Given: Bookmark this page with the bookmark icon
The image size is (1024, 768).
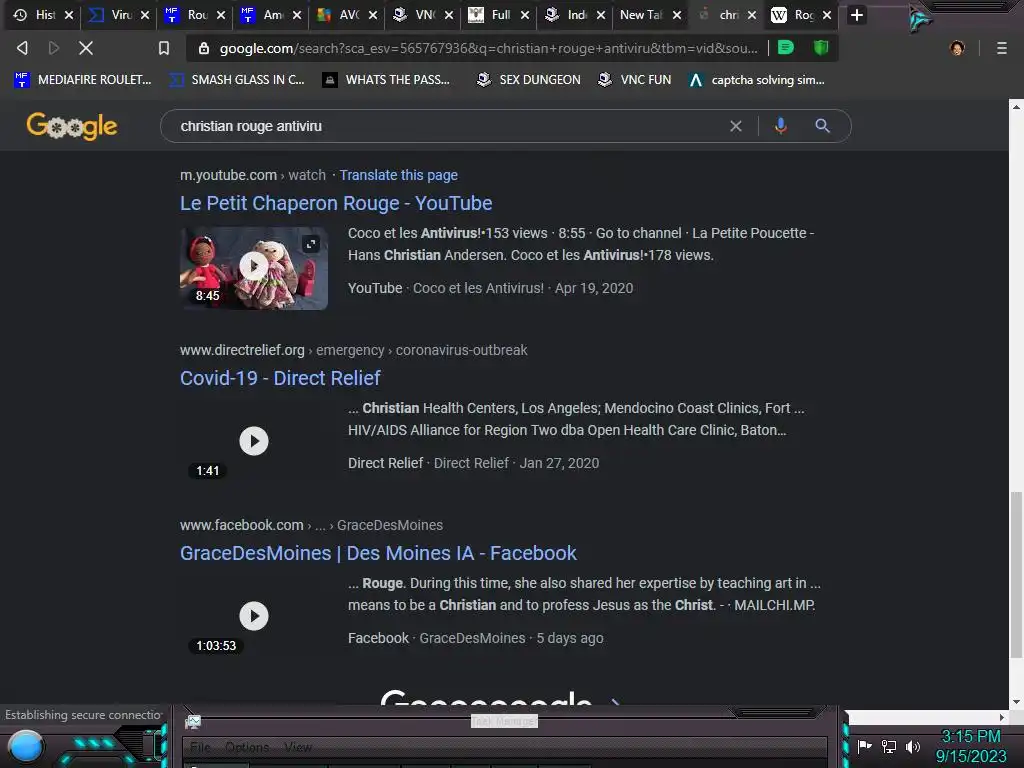Looking at the screenshot, I should click(164, 48).
